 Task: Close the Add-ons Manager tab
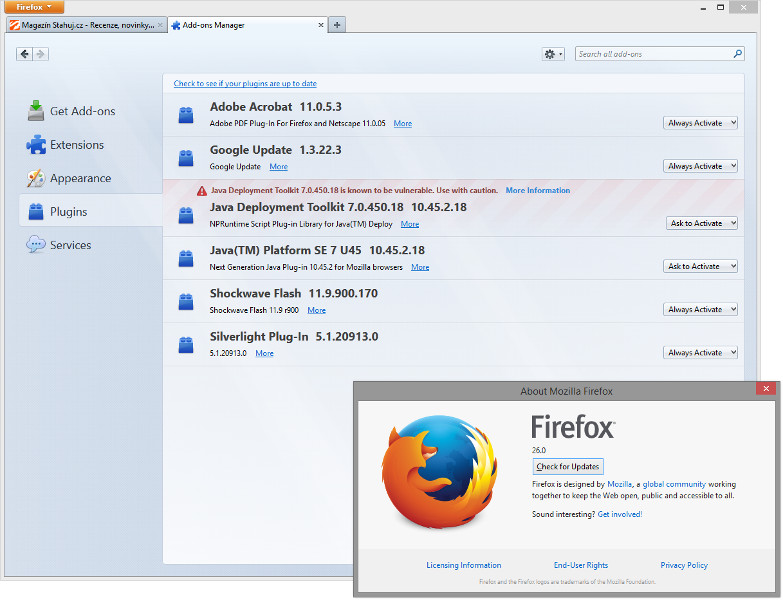coord(321,25)
